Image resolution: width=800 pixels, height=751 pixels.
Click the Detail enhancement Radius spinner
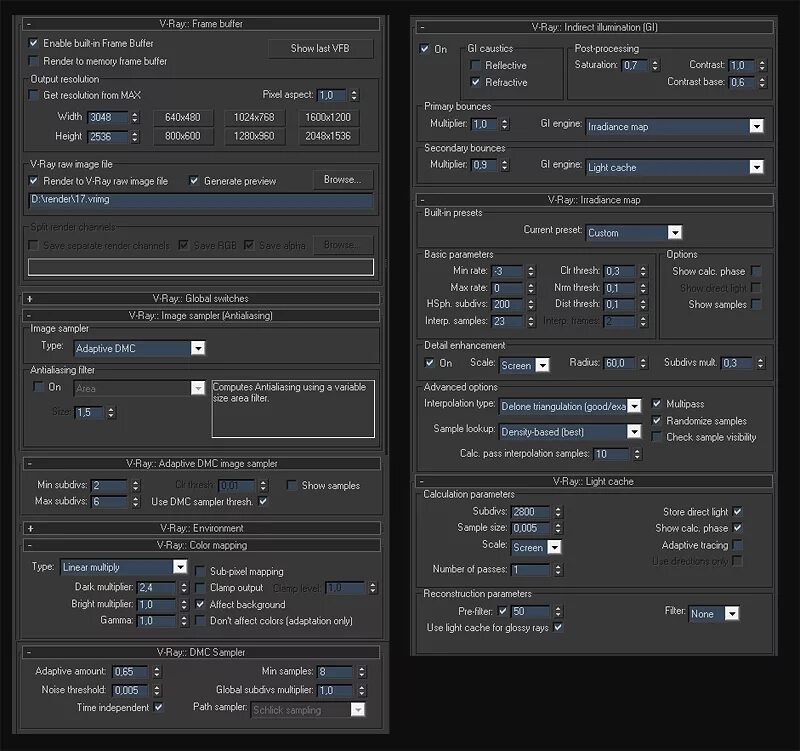(x=643, y=363)
